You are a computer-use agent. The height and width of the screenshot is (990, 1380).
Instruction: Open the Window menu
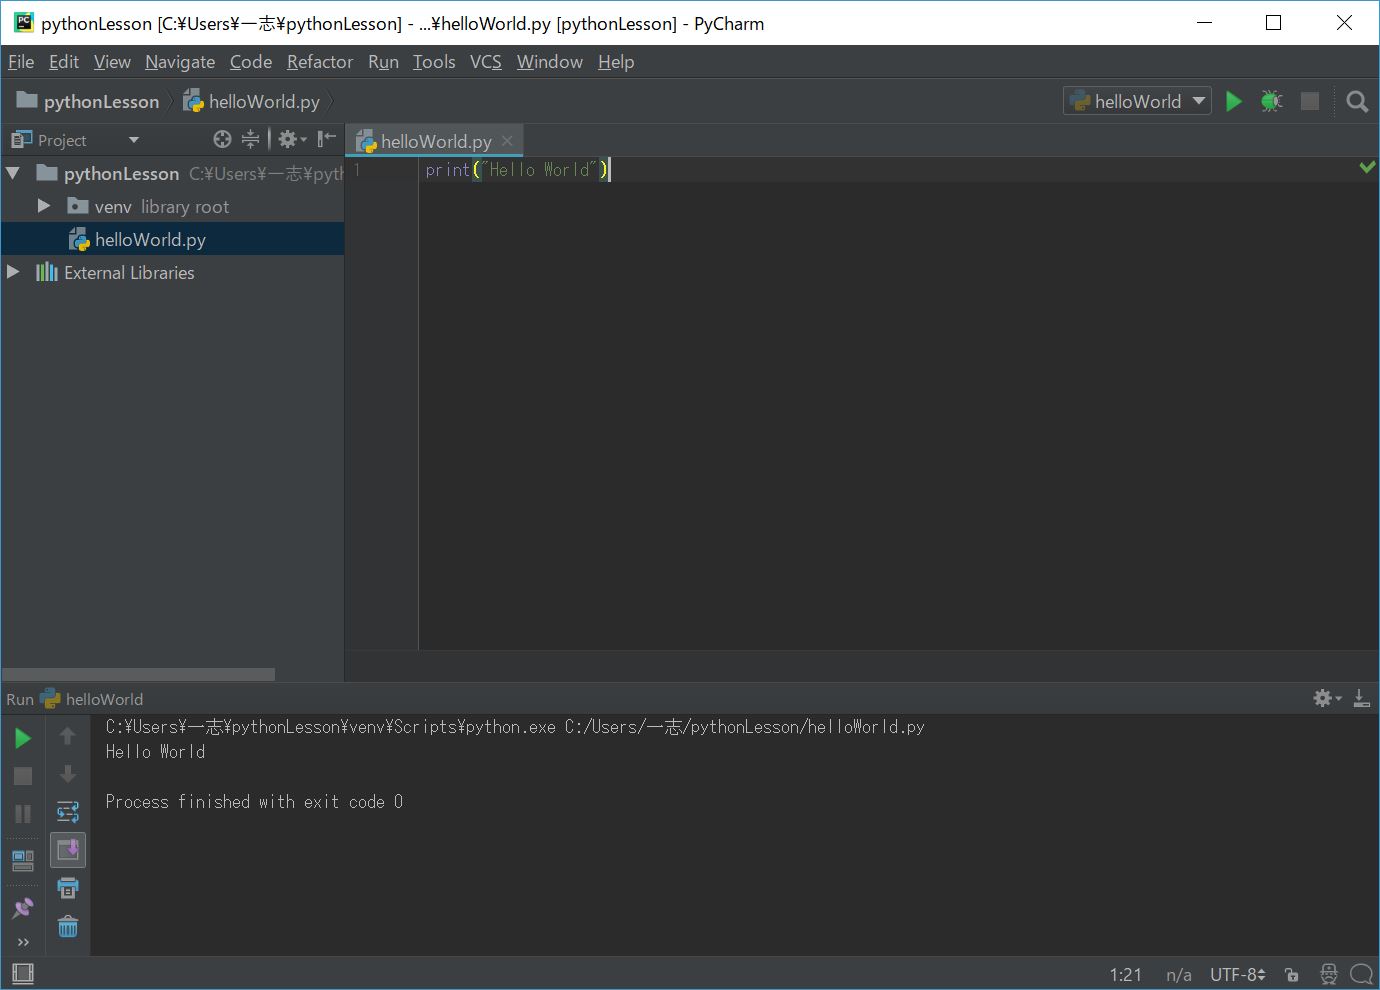click(550, 62)
